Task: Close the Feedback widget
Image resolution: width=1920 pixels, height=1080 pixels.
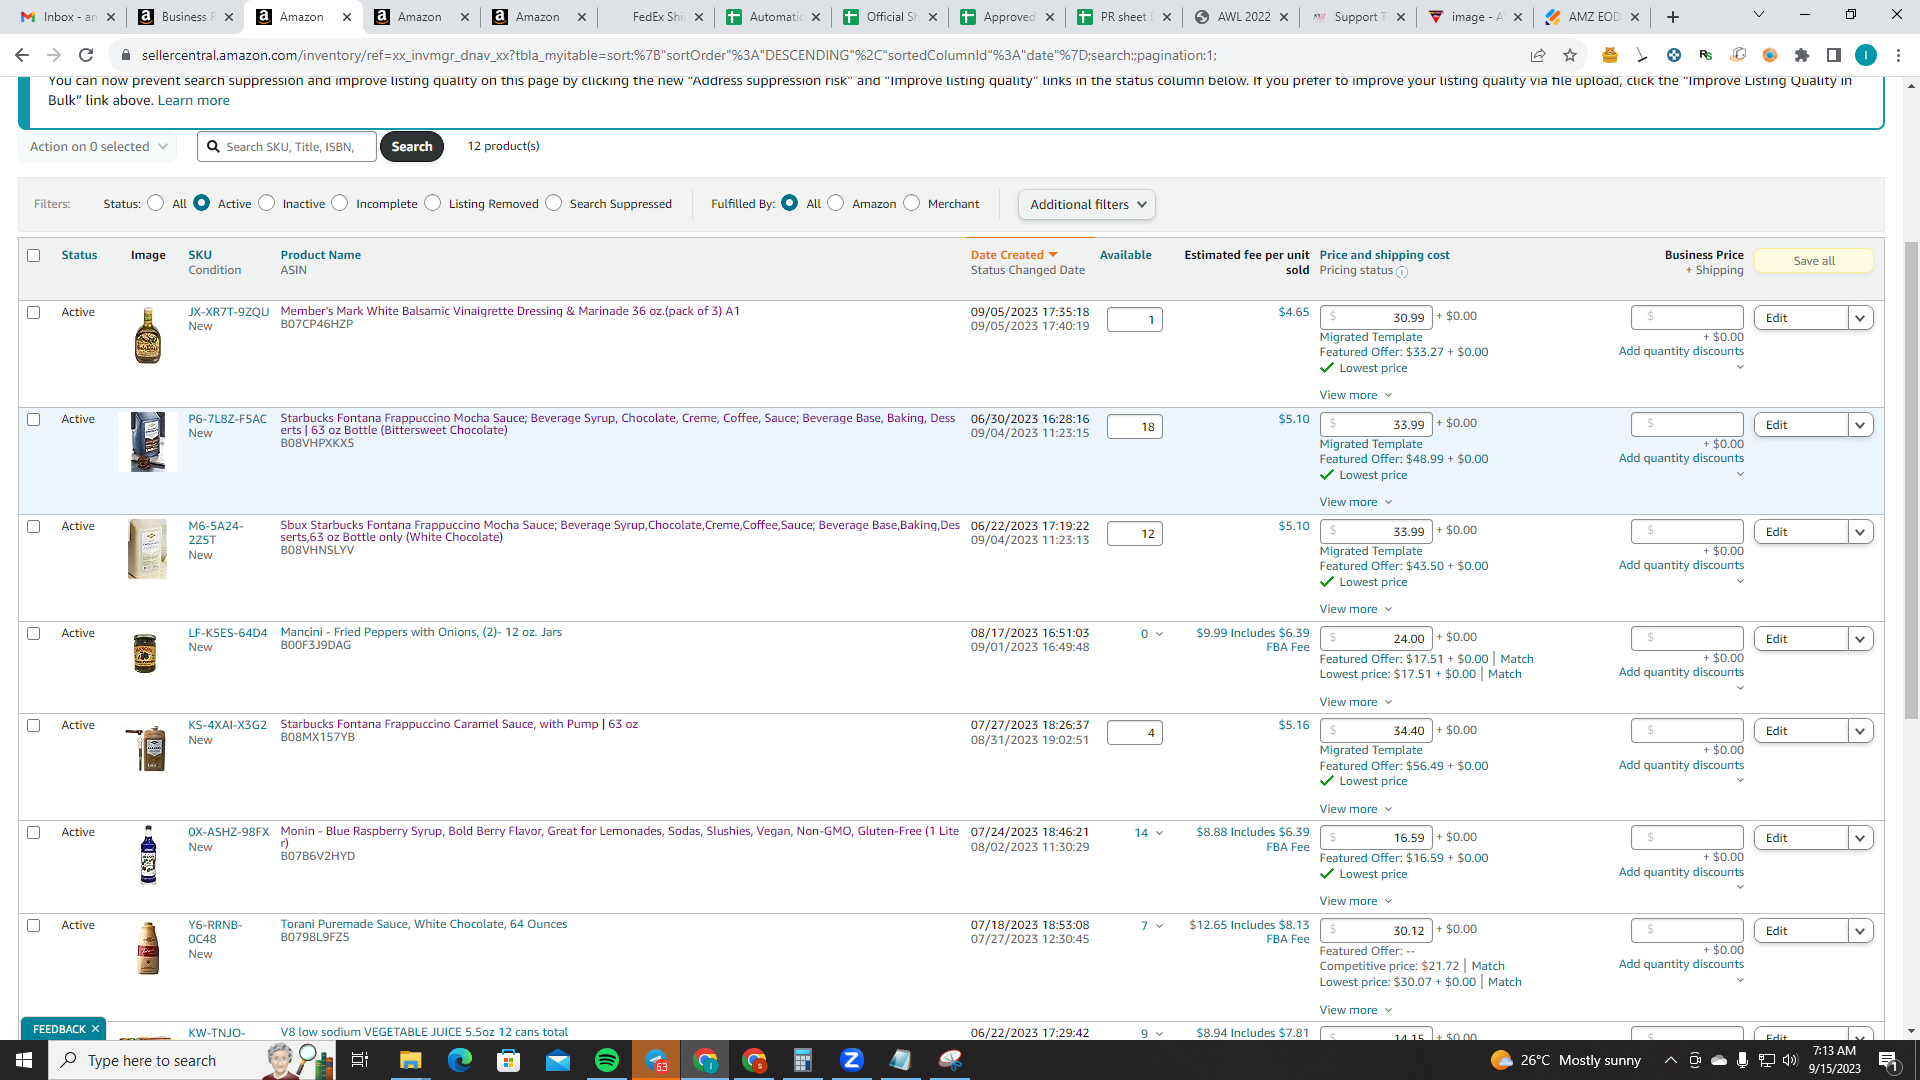Action: coord(95,1029)
